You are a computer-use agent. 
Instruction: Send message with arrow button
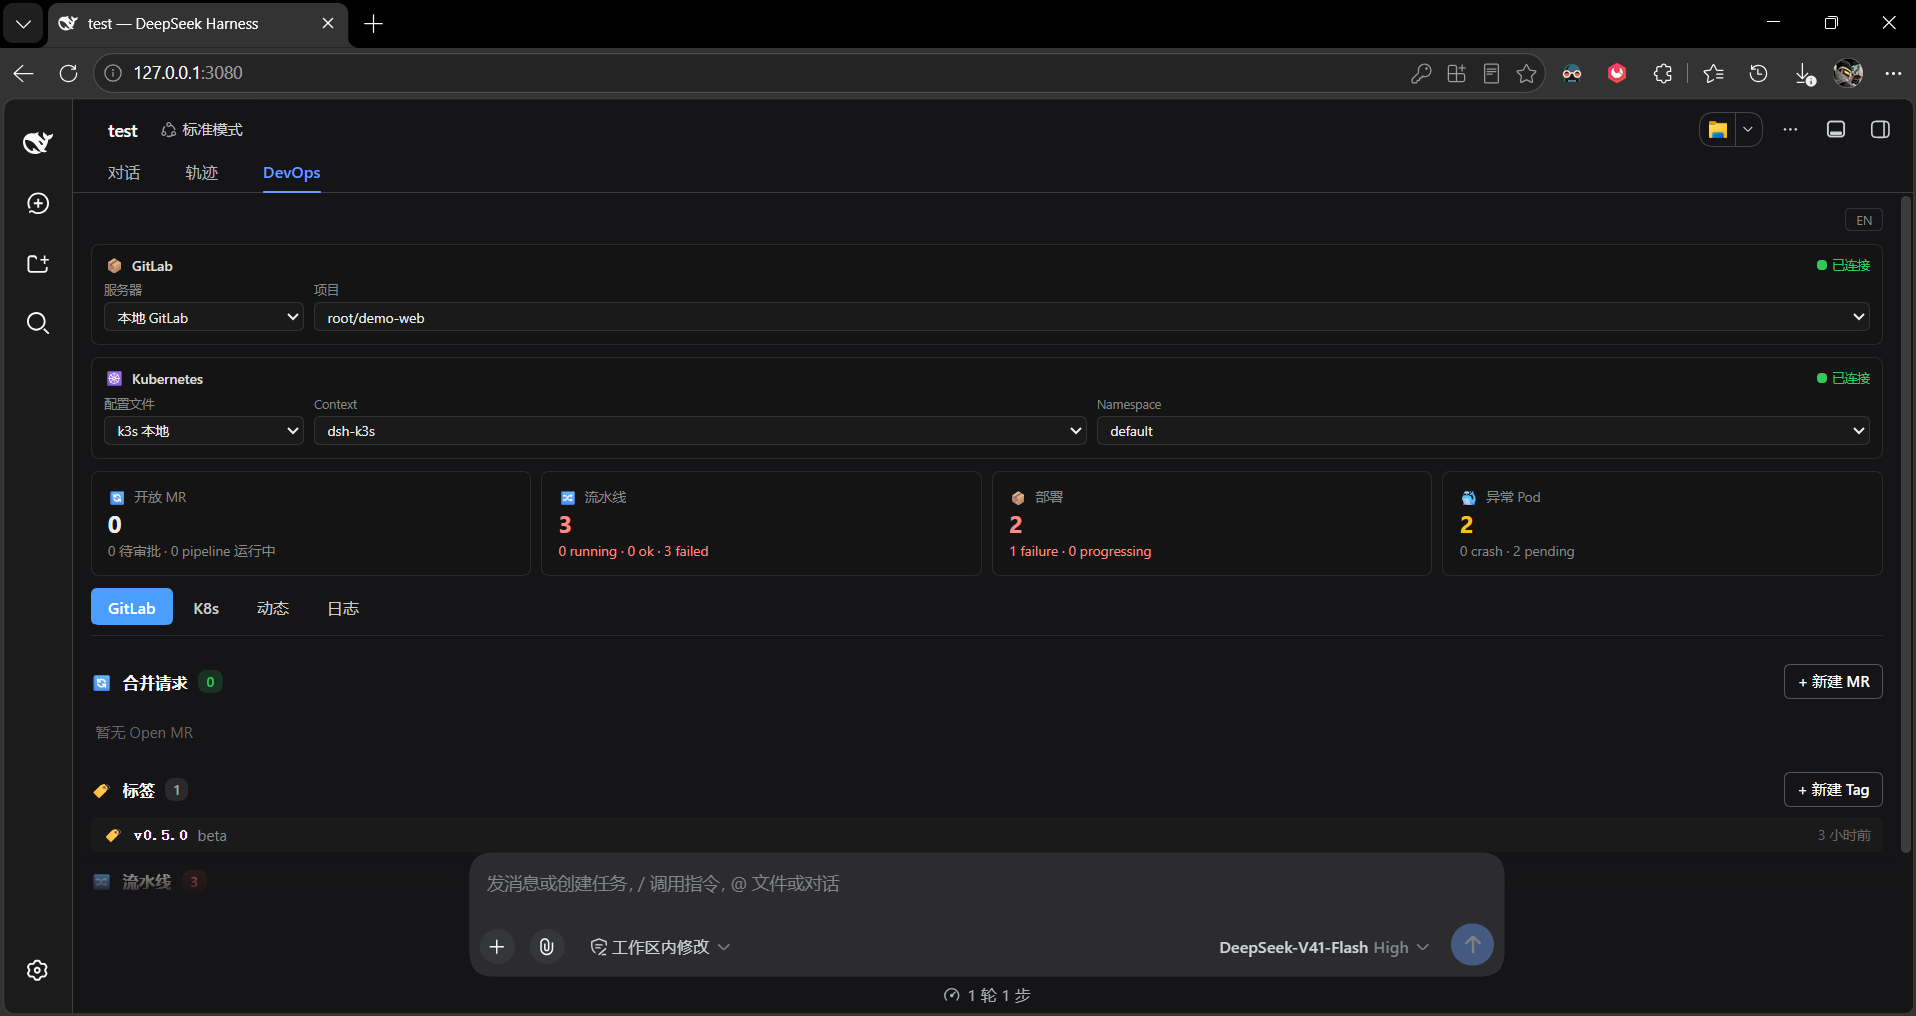click(1472, 945)
